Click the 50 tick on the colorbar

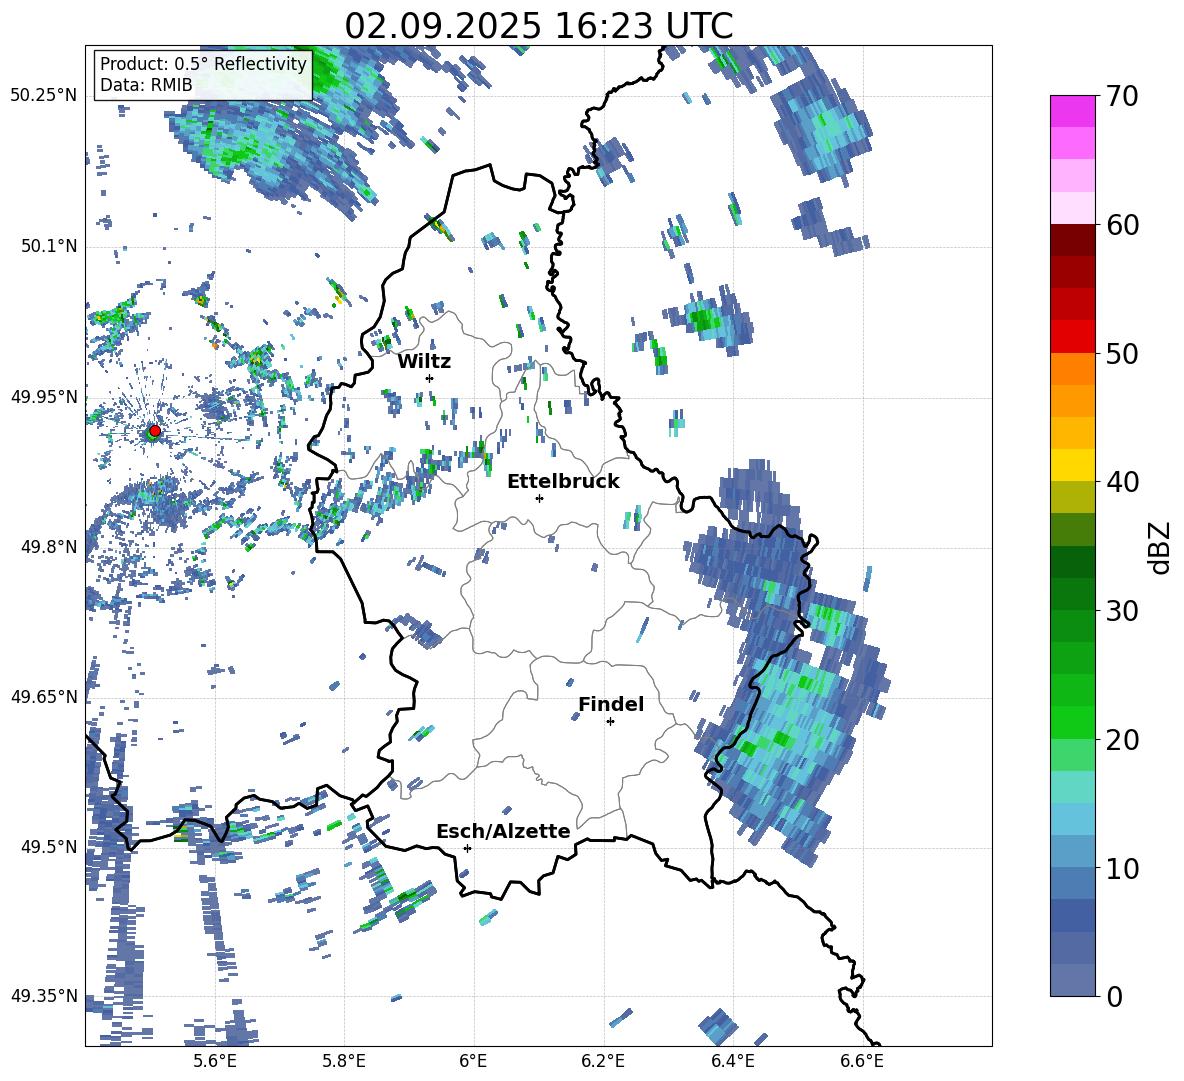1122,354
